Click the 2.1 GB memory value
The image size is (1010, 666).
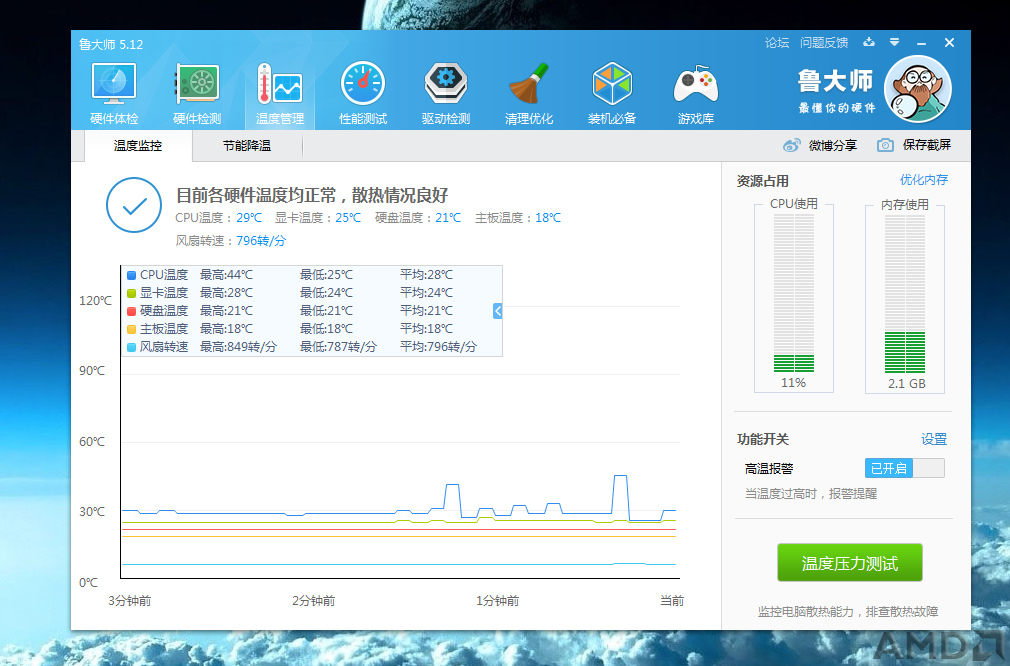907,384
